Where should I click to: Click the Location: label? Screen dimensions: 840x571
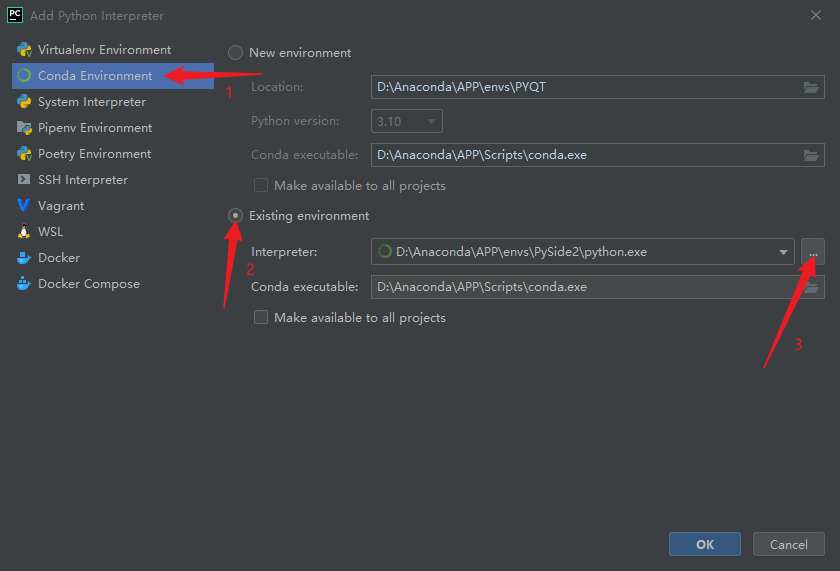coord(277,87)
